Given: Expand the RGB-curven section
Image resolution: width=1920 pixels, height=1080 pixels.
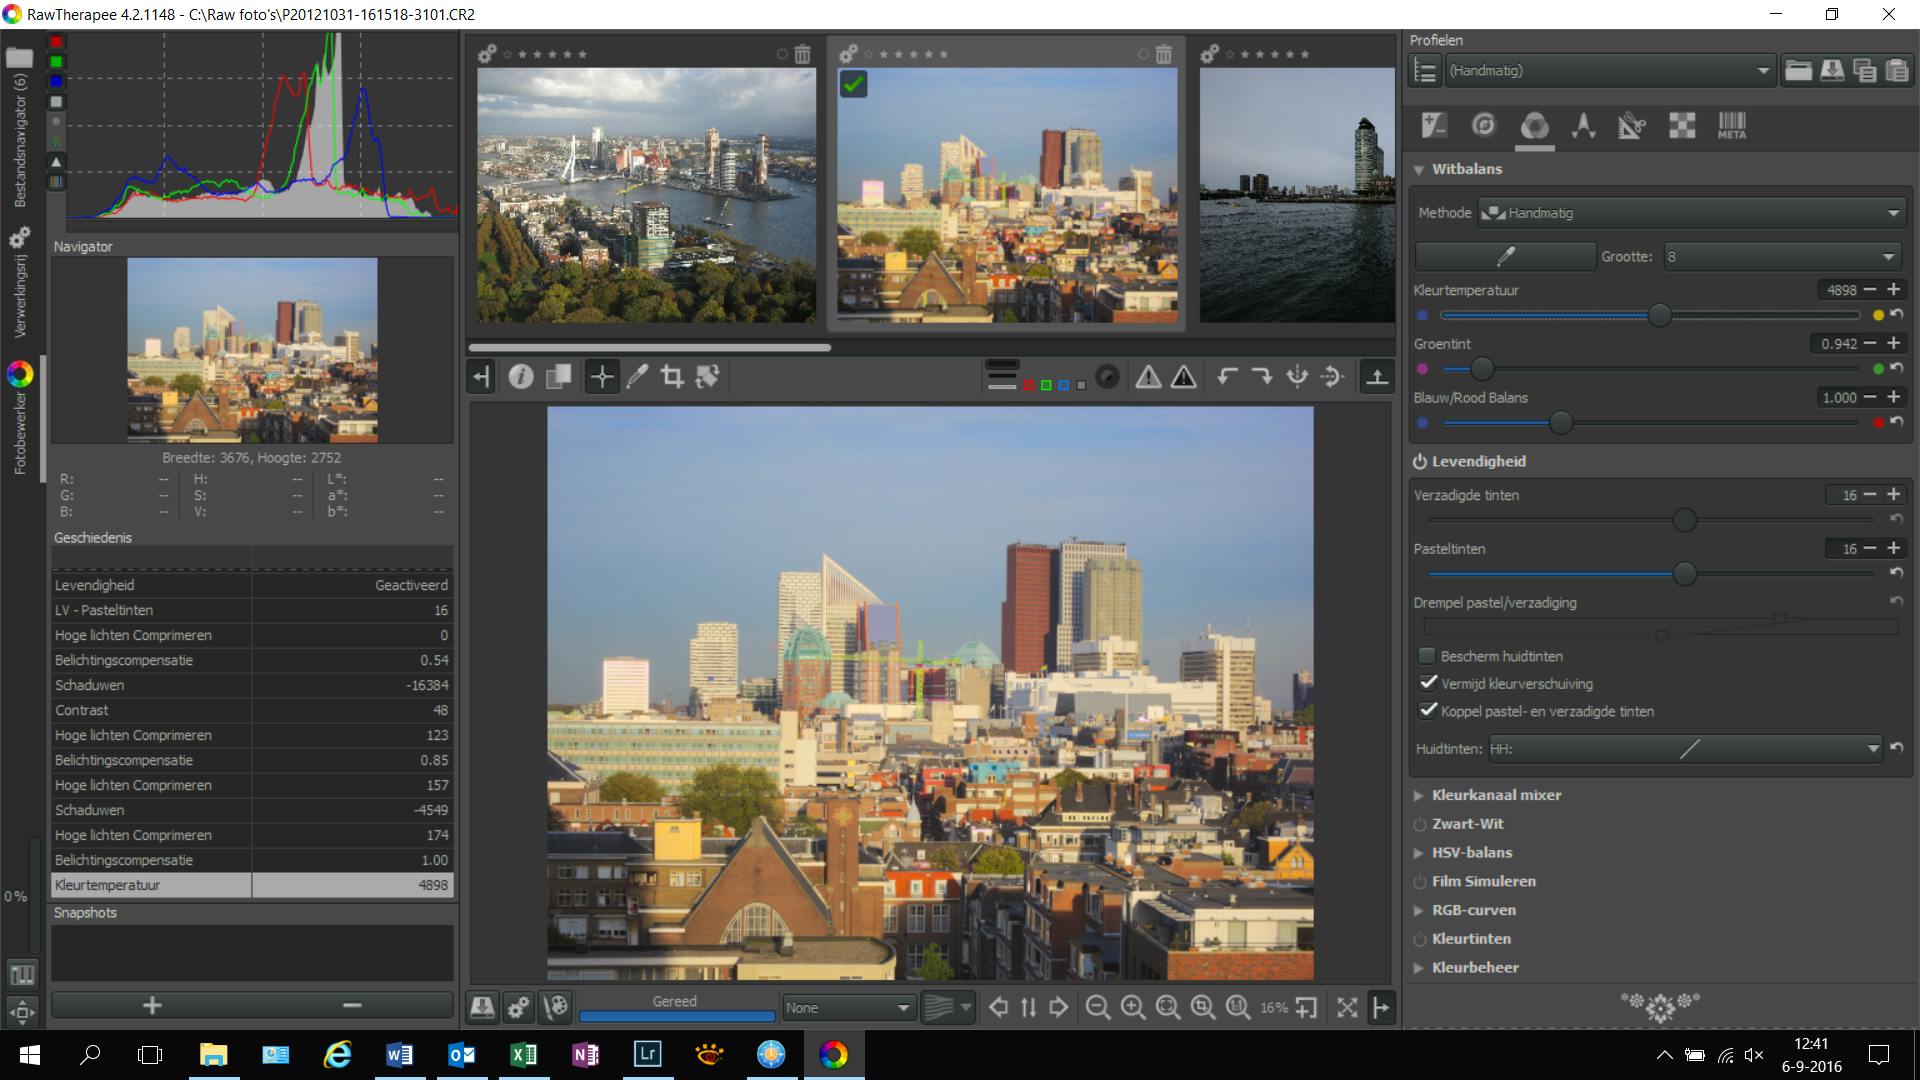Looking at the screenshot, I should (1473, 910).
